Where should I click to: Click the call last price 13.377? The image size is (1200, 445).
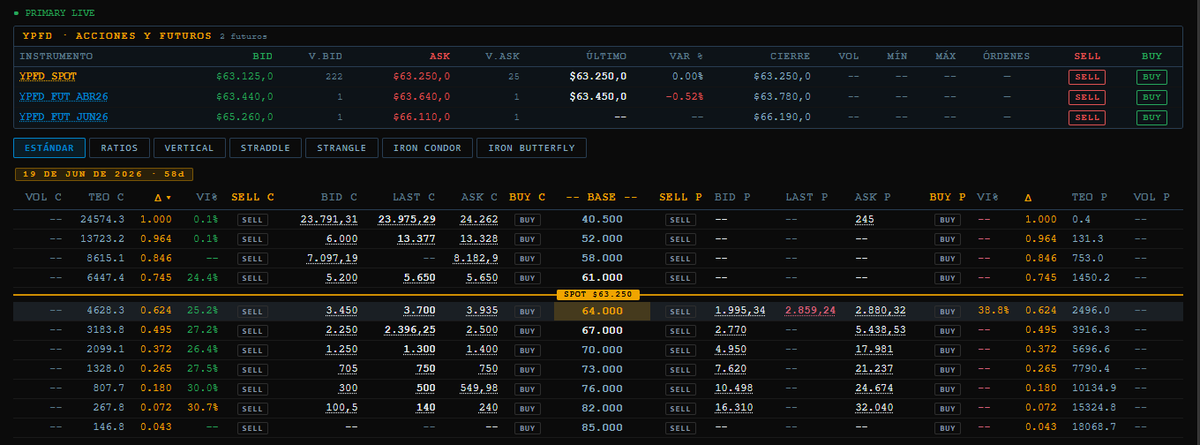(415, 238)
